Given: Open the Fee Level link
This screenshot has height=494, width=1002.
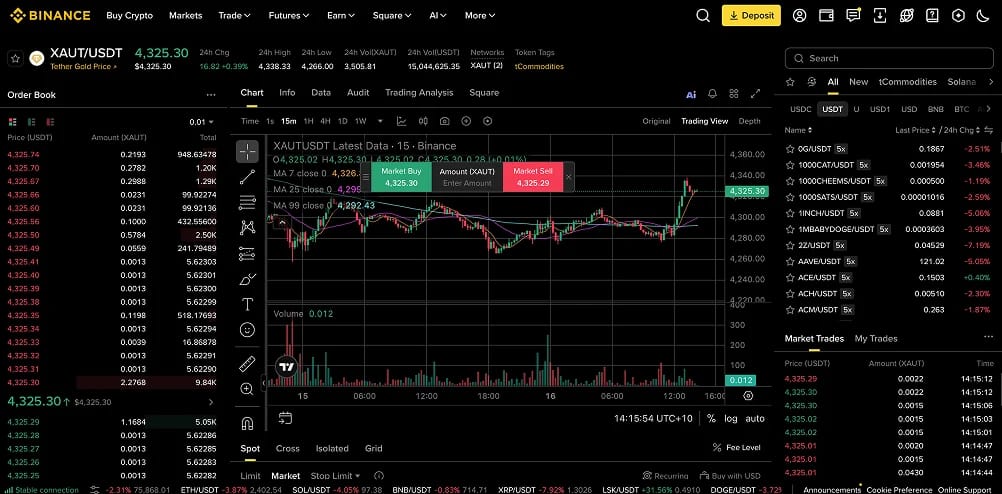Looking at the screenshot, I should click(x=736, y=448).
